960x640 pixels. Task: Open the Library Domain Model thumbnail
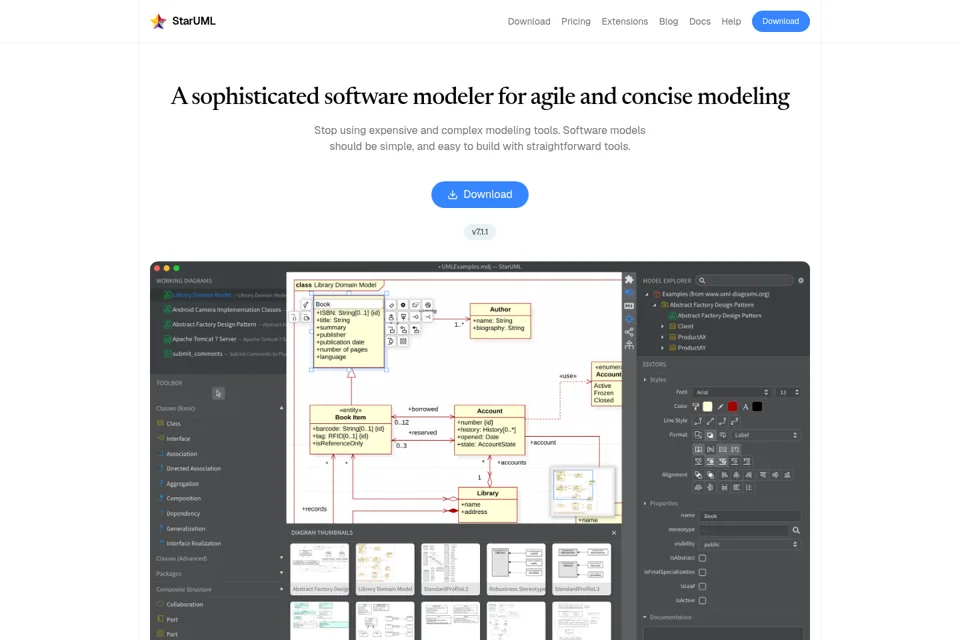click(385, 569)
